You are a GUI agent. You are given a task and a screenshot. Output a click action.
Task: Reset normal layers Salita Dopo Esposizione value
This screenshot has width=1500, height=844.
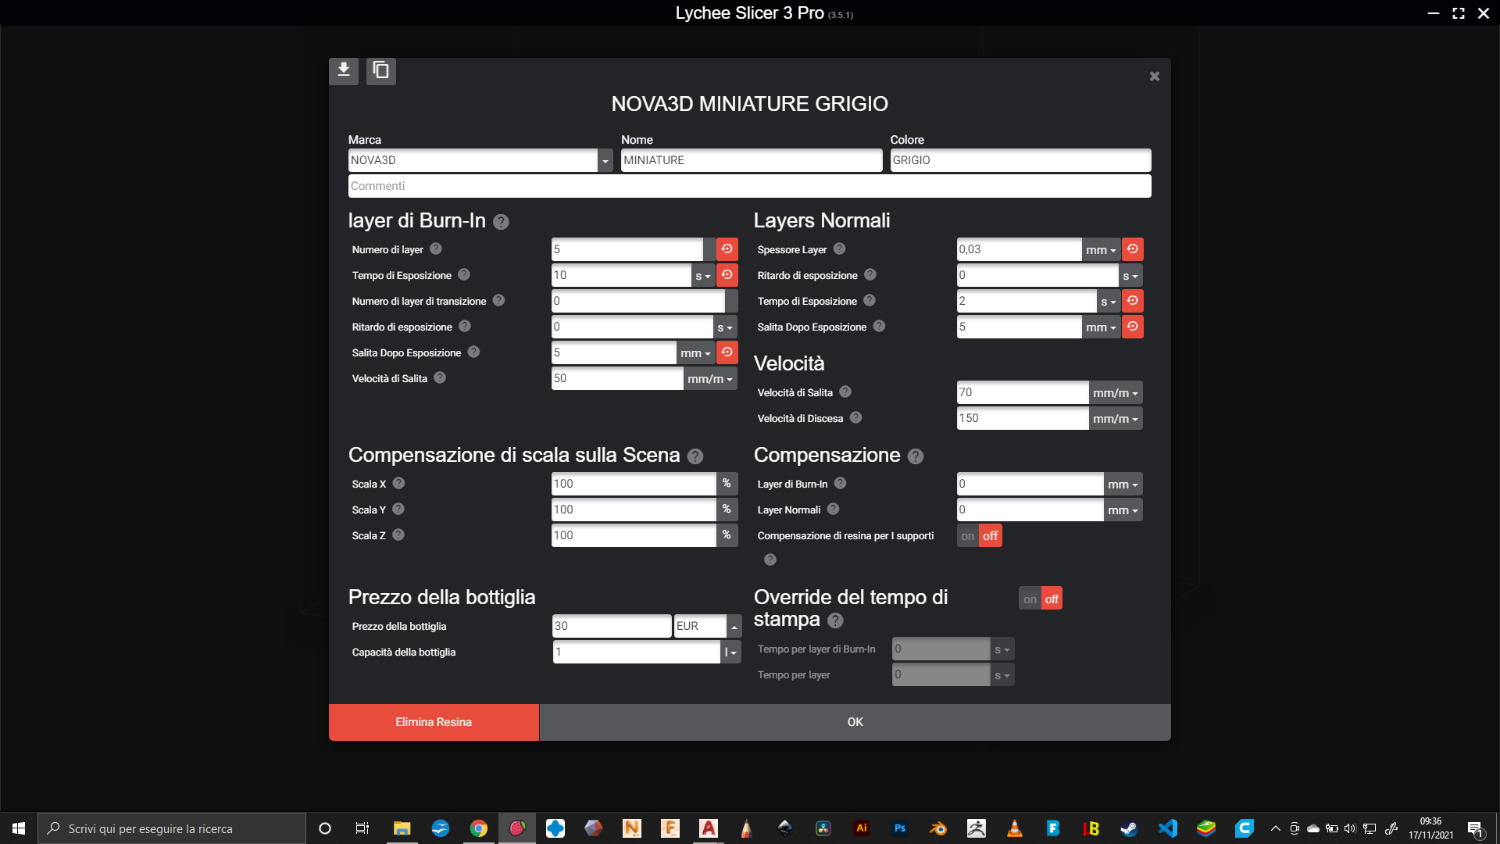(1132, 327)
